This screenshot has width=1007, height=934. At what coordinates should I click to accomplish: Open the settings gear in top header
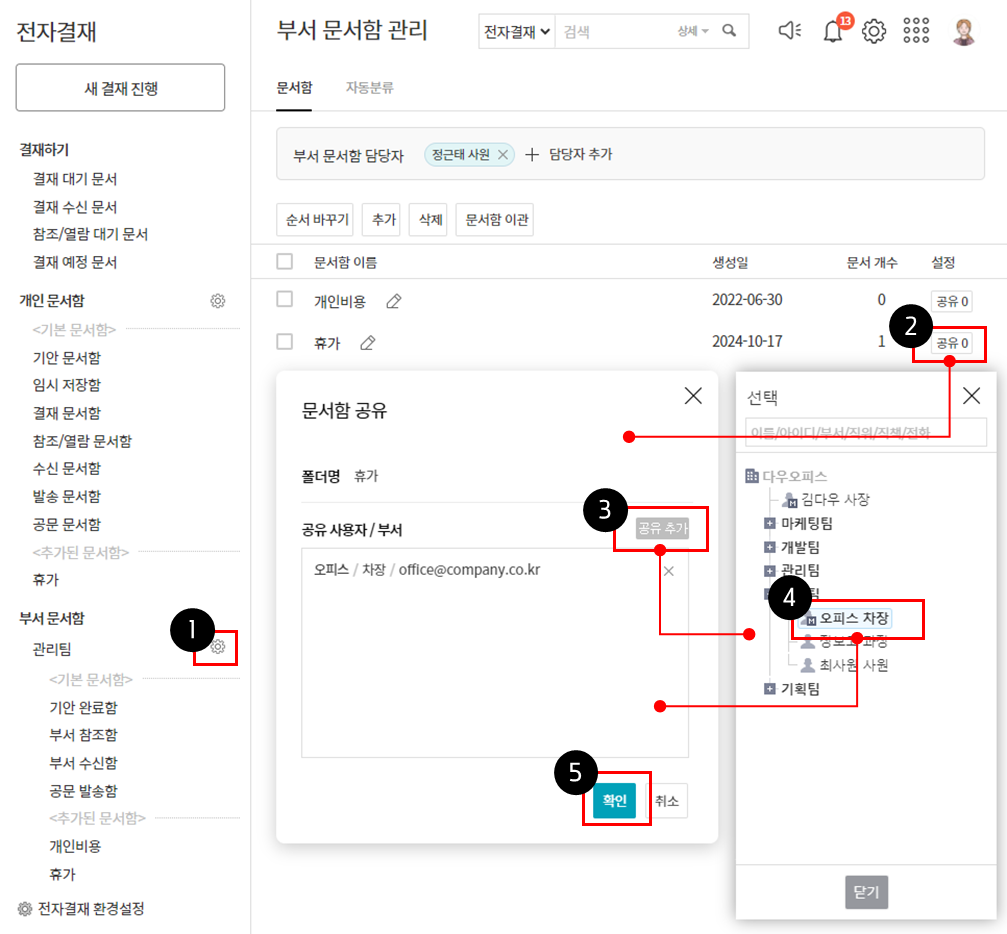(874, 32)
